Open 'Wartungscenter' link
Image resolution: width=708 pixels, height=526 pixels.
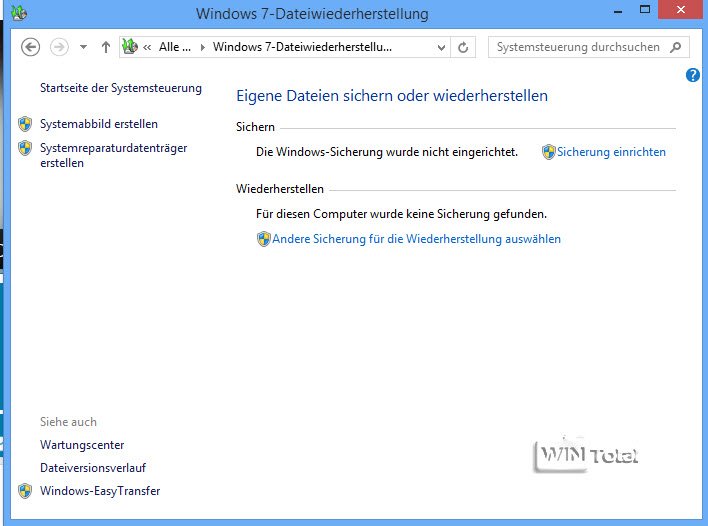82,445
